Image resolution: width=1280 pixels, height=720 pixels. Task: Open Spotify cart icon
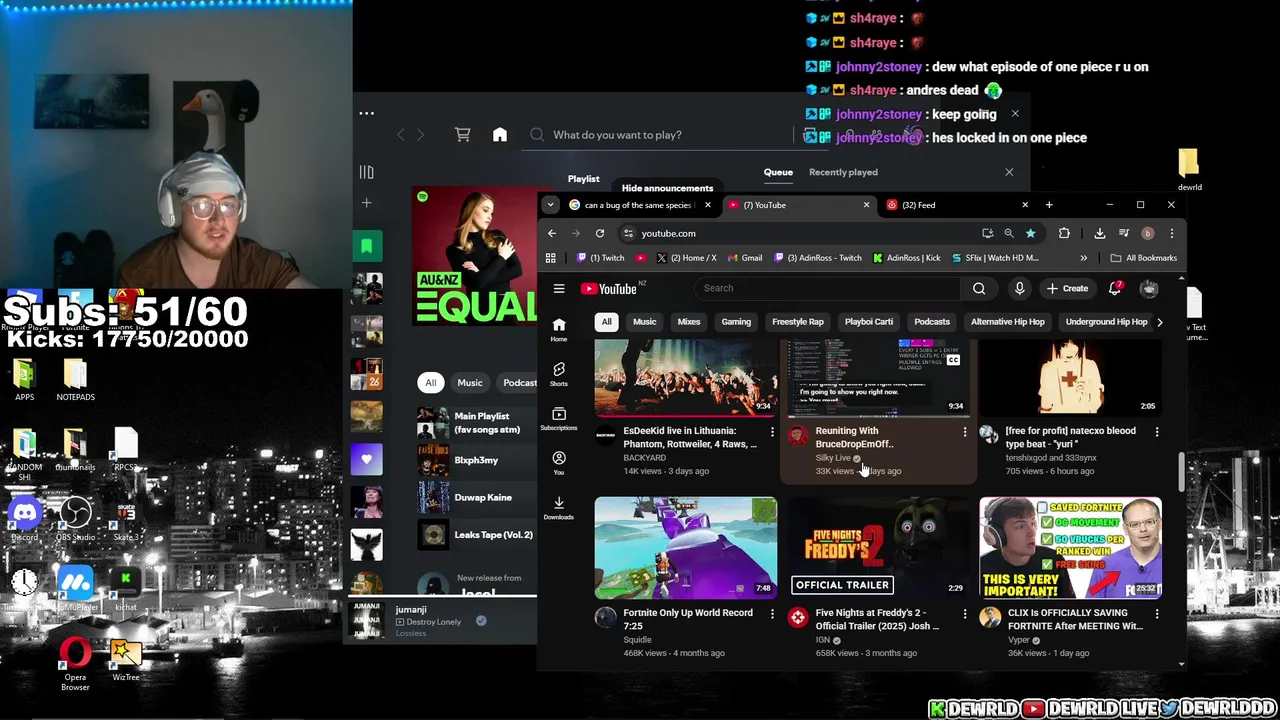(462, 135)
